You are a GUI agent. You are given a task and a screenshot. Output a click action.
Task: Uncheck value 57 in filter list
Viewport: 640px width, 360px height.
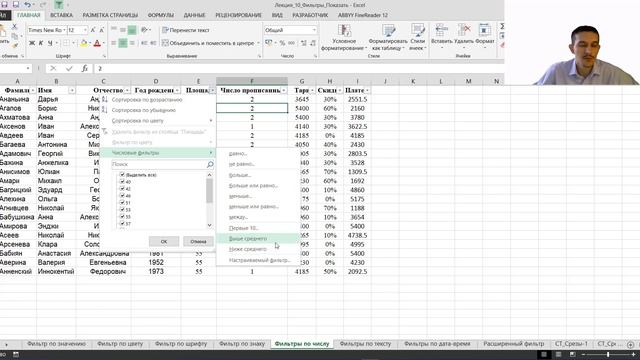(122, 223)
